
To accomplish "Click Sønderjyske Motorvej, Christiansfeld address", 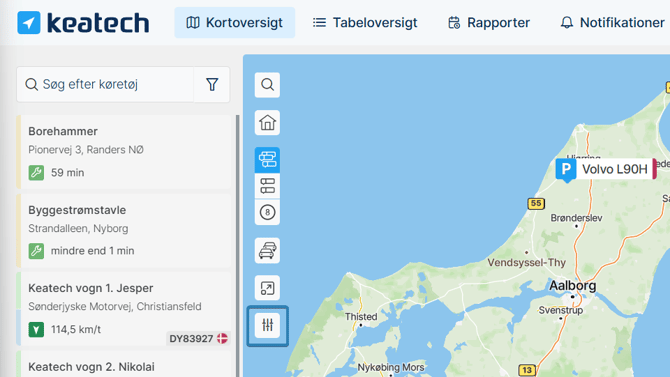I will 115,306.
